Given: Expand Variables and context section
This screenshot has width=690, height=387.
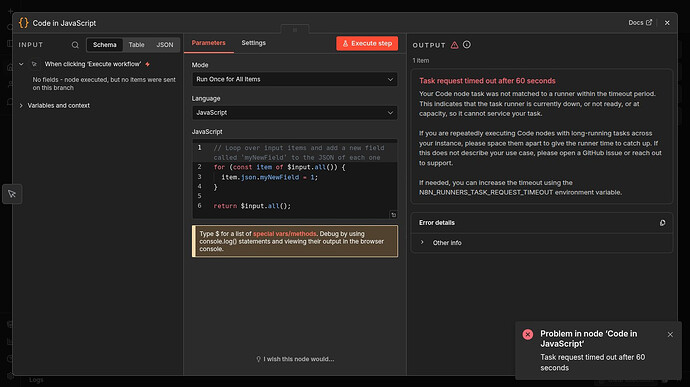Looking at the screenshot, I should tap(21, 106).
